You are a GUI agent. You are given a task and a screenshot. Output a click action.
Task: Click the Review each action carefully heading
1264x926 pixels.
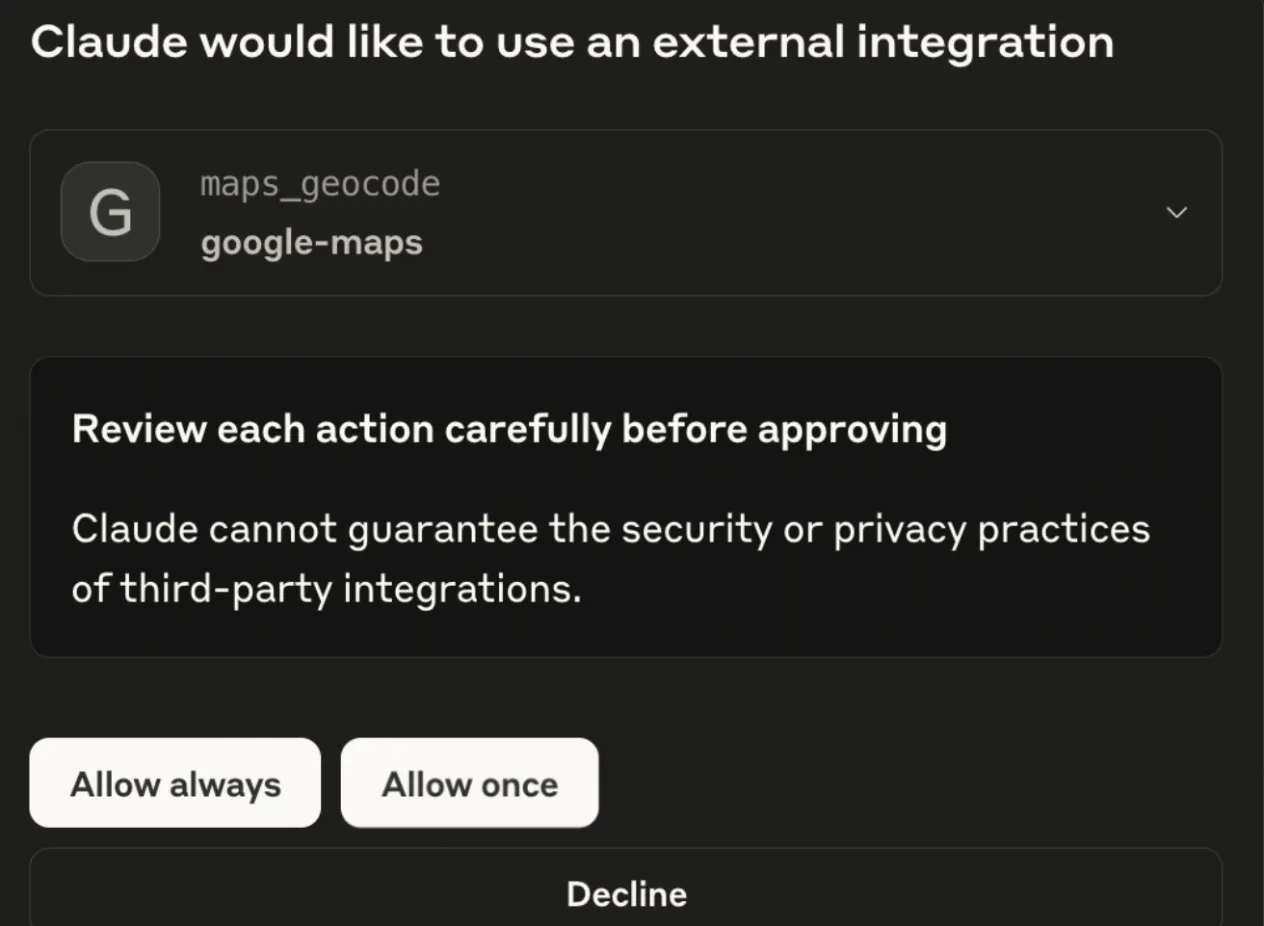[x=509, y=430]
